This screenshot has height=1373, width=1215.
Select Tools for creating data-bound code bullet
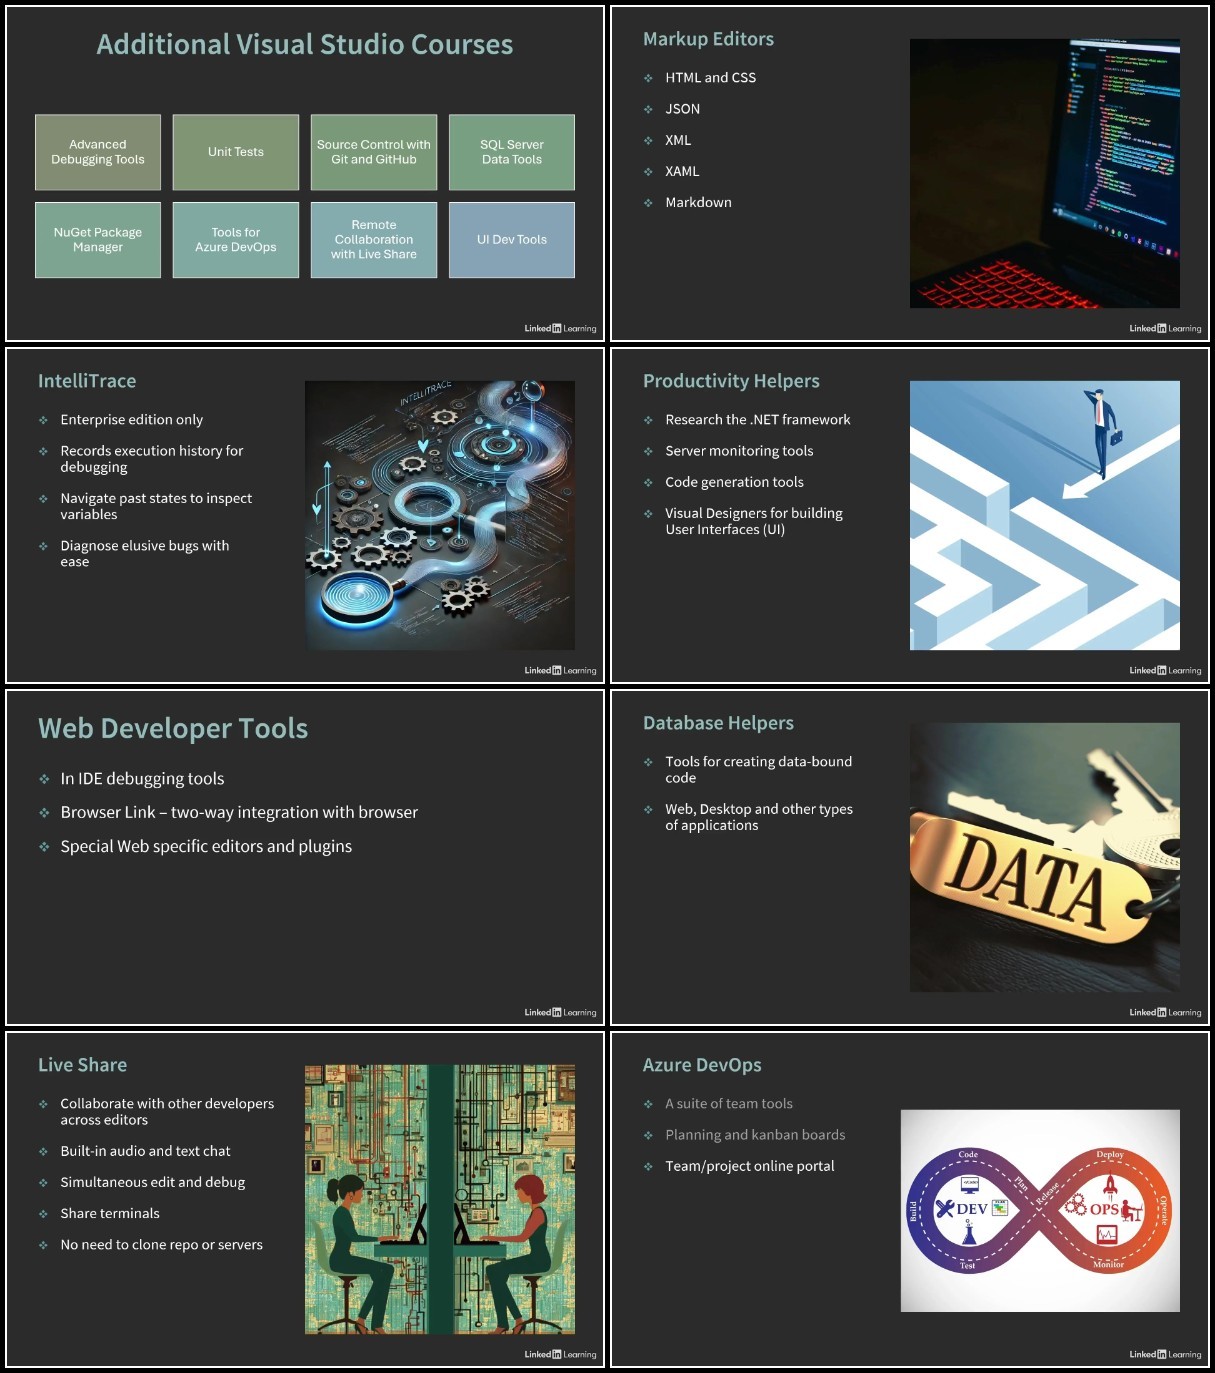[759, 770]
